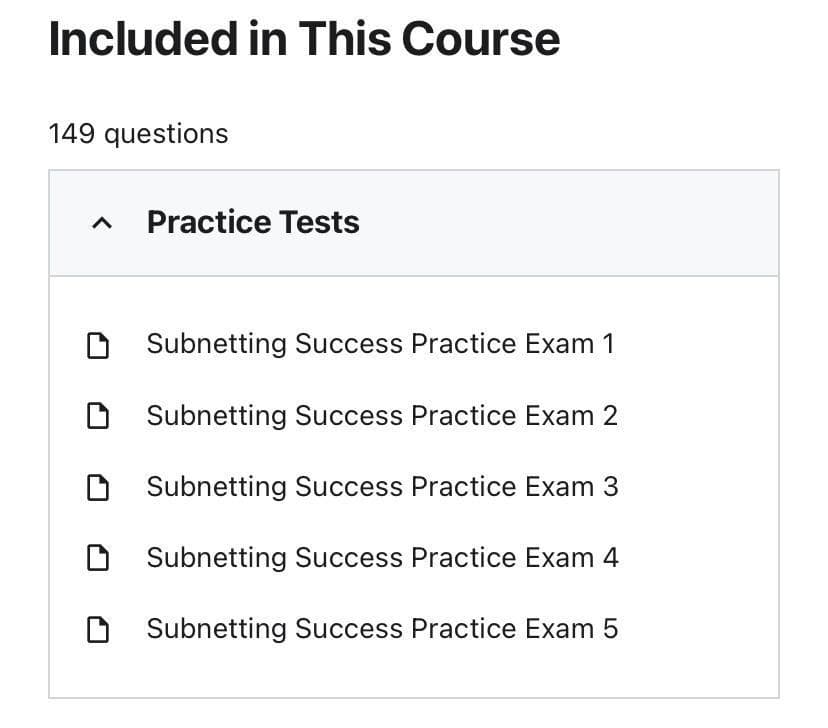Click the Included in This Course heading
Viewport: 828px width, 728px height.
tap(304, 39)
